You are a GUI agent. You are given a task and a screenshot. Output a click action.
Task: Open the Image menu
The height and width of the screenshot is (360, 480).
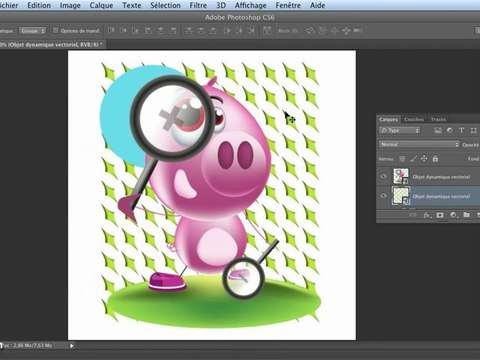pyautogui.click(x=70, y=5)
